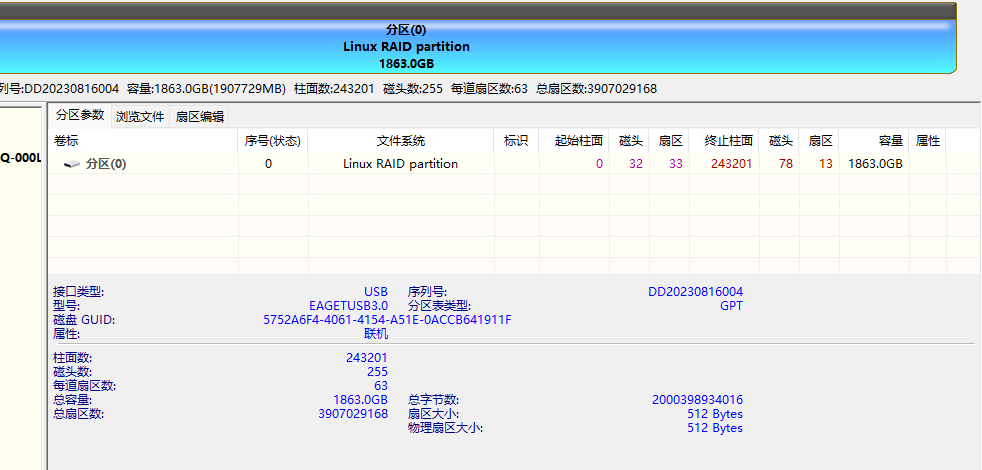The height and width of the screenshot is (470, 982).
Task: Click the drive icon beside 分区(0)
Action: (72, 164)
